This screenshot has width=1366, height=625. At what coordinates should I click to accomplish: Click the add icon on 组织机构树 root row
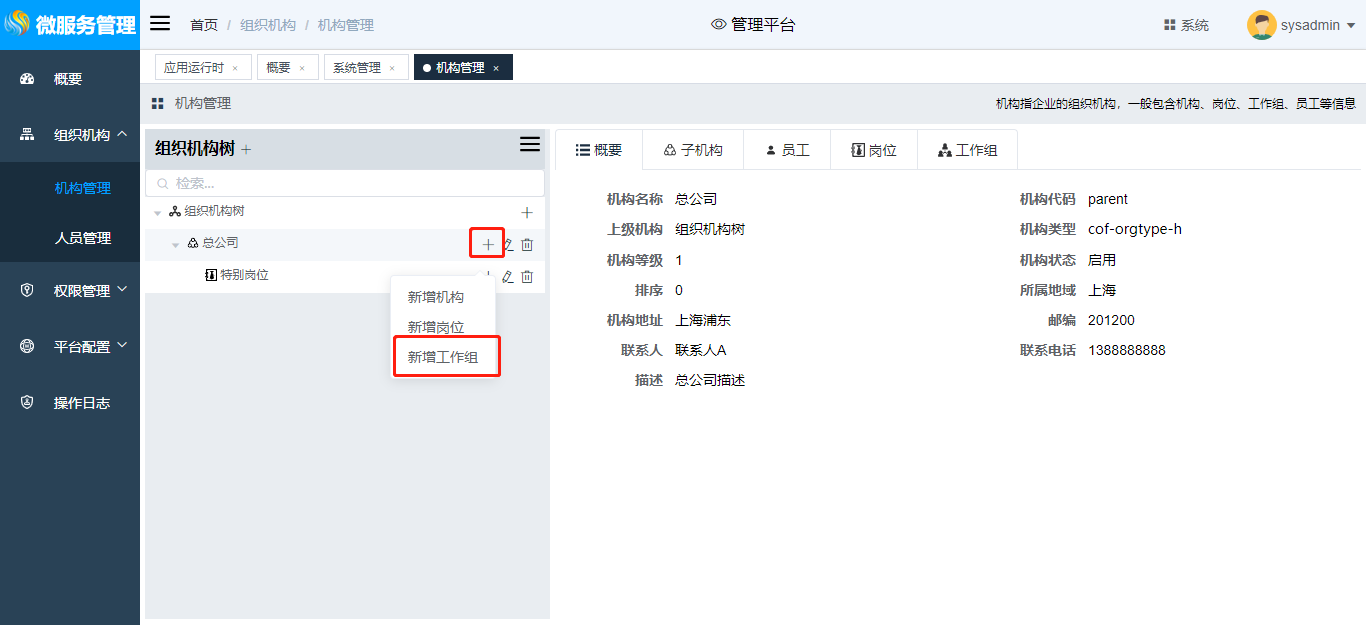(x=527, y=212)
